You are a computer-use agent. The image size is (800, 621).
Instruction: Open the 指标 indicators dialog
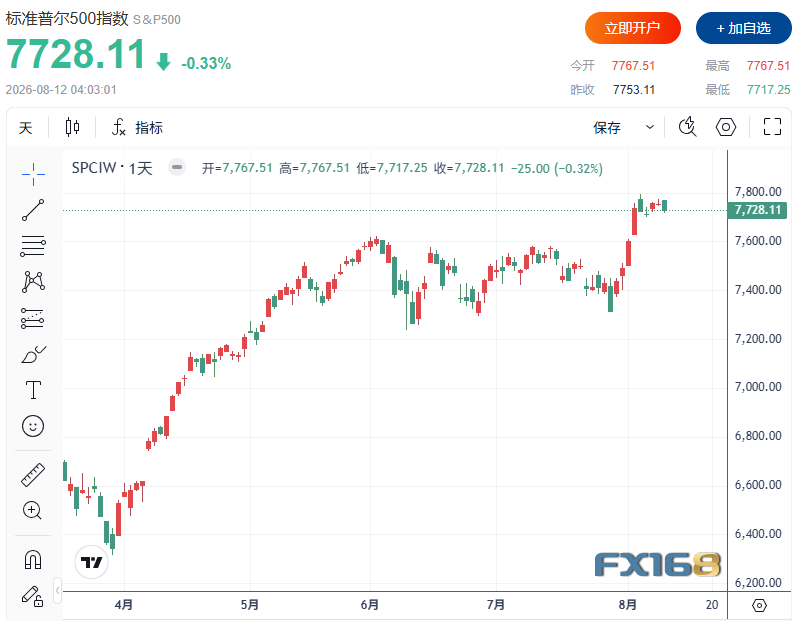[x=137, y=127]
